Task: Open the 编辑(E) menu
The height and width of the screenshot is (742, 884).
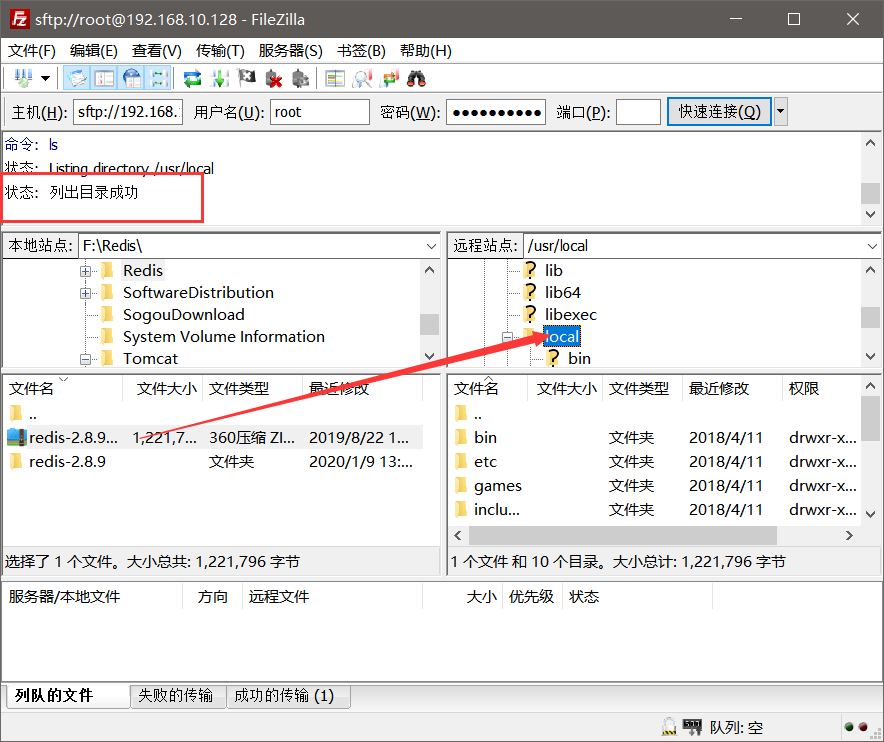Action: click(x=94, y=51)
